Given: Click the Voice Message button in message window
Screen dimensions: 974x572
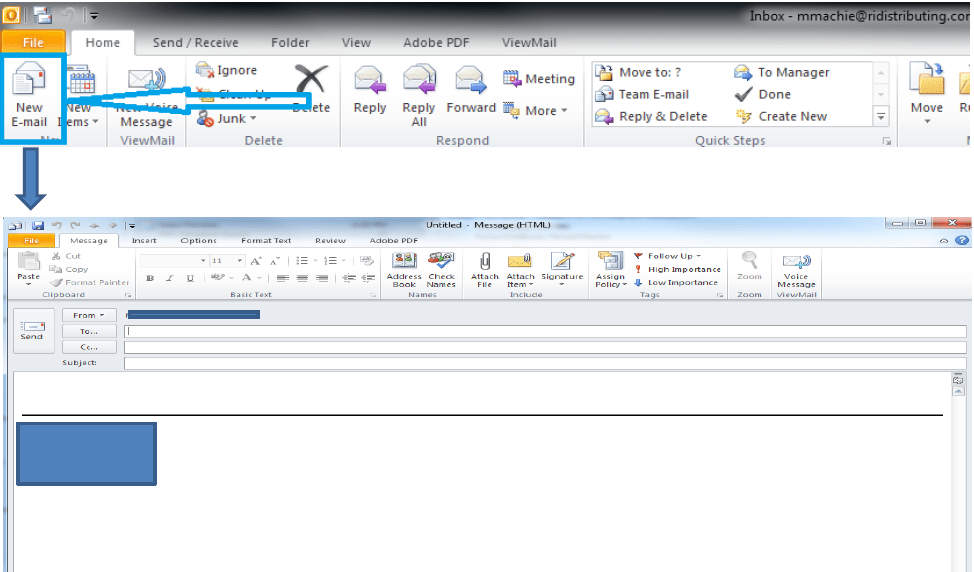Looking at the screenshot, I should point(796,270).
